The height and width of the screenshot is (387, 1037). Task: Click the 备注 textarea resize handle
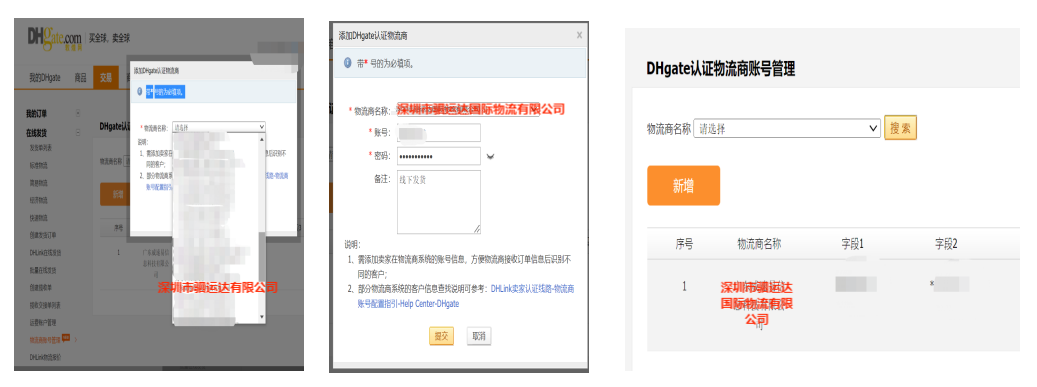477,230
